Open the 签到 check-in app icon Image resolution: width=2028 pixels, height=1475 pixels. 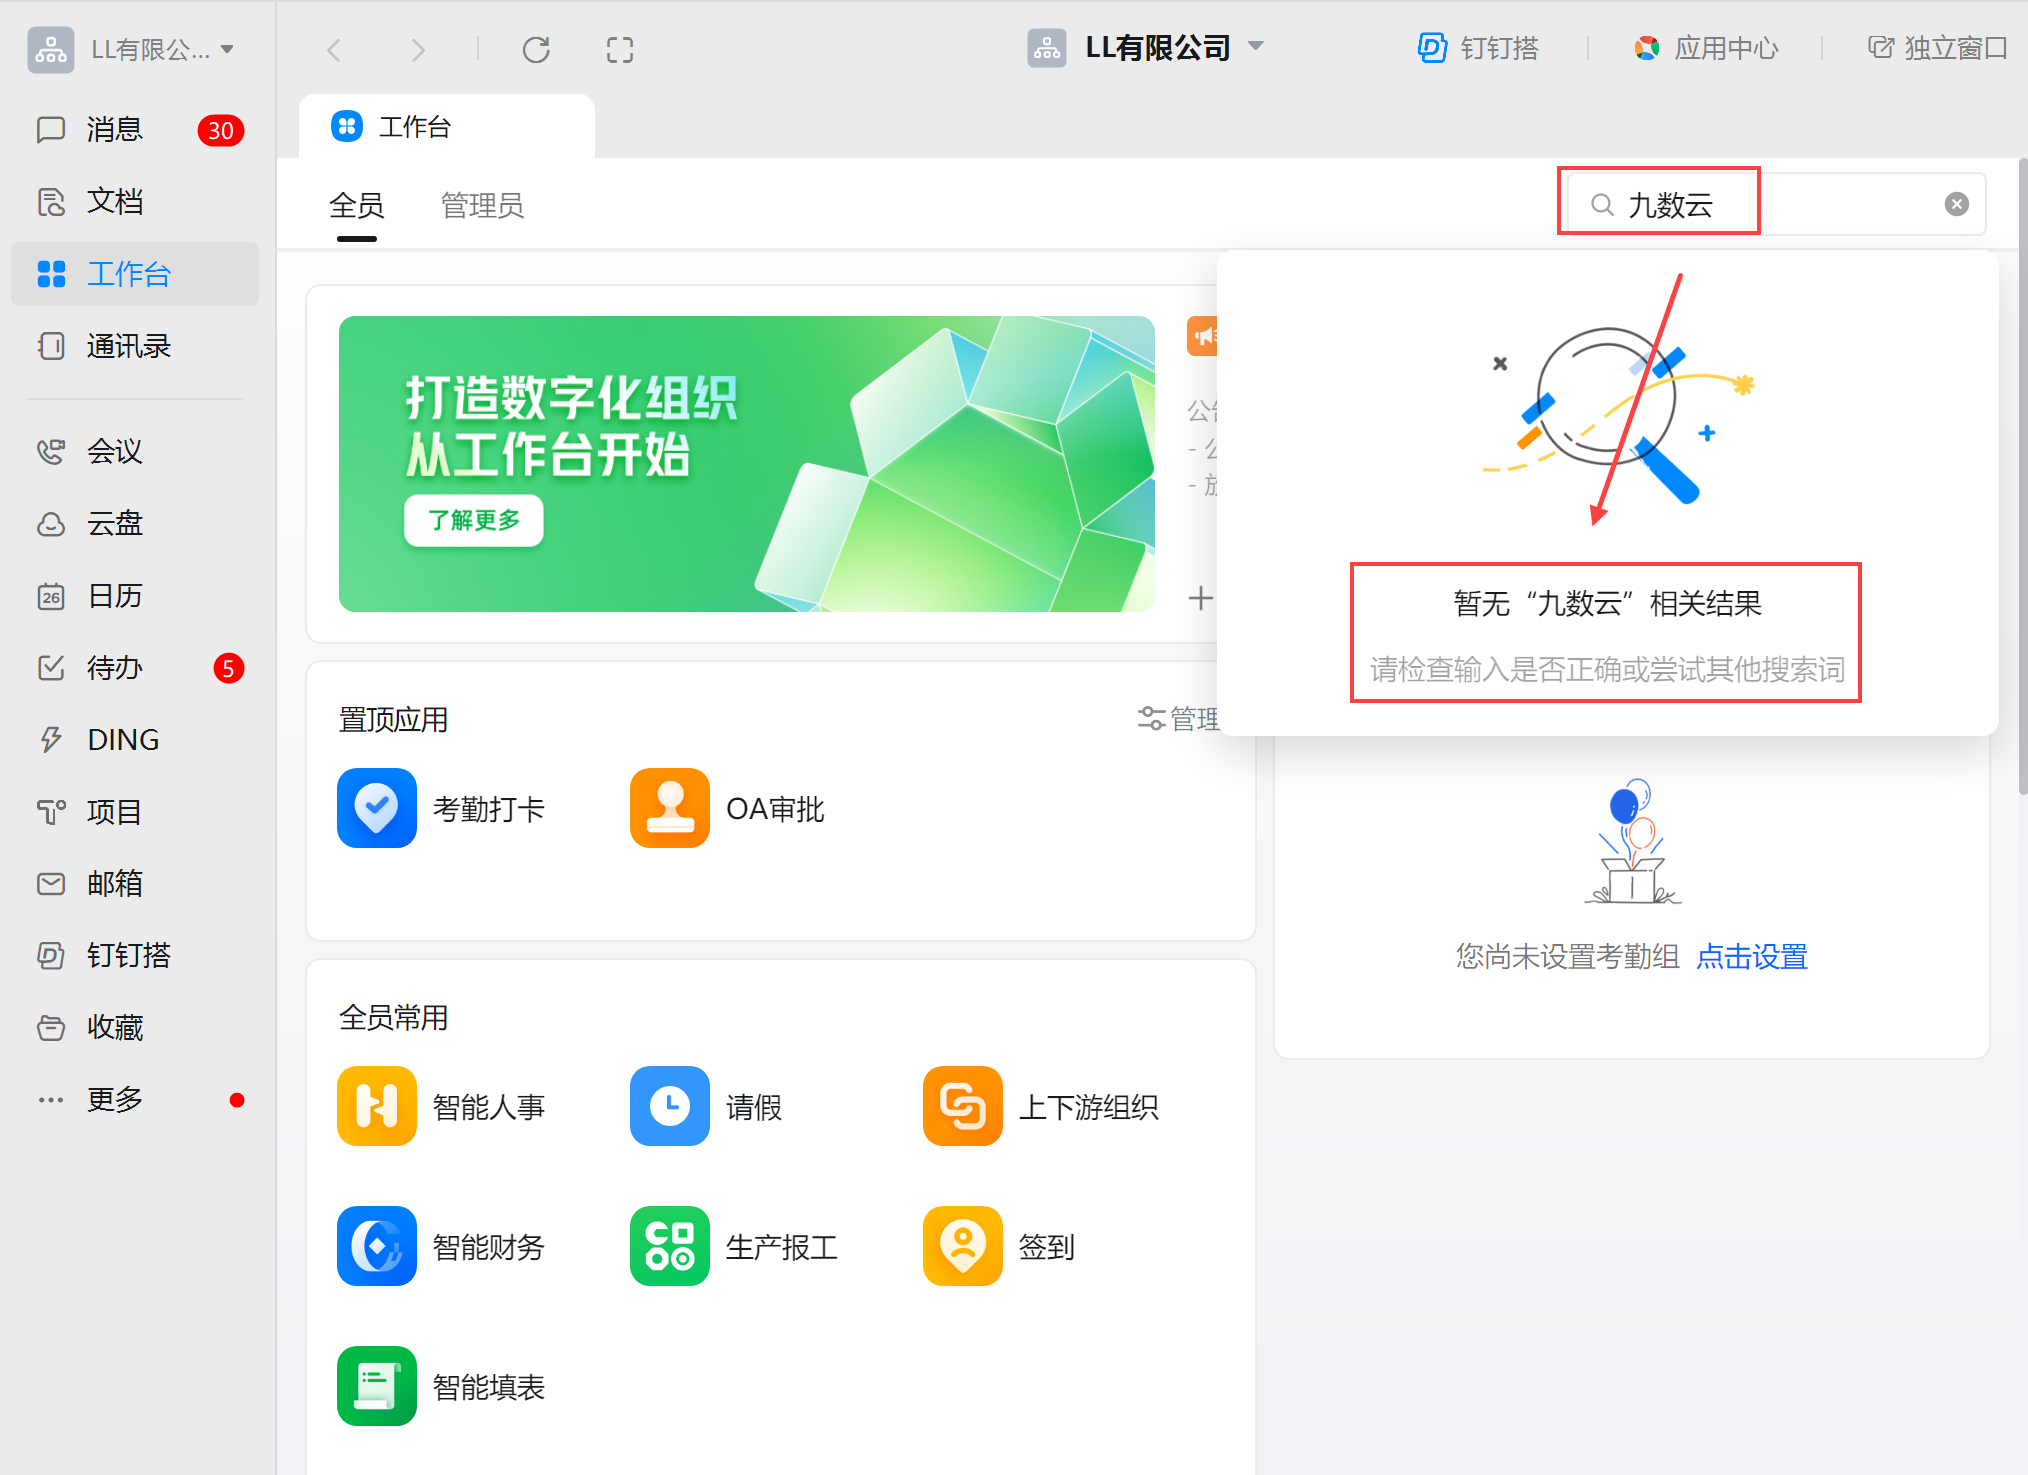pos(962,1246)
